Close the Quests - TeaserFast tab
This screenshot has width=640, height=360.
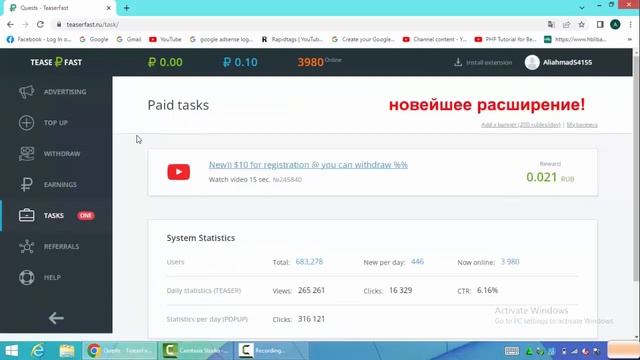[x=109, y=8]
